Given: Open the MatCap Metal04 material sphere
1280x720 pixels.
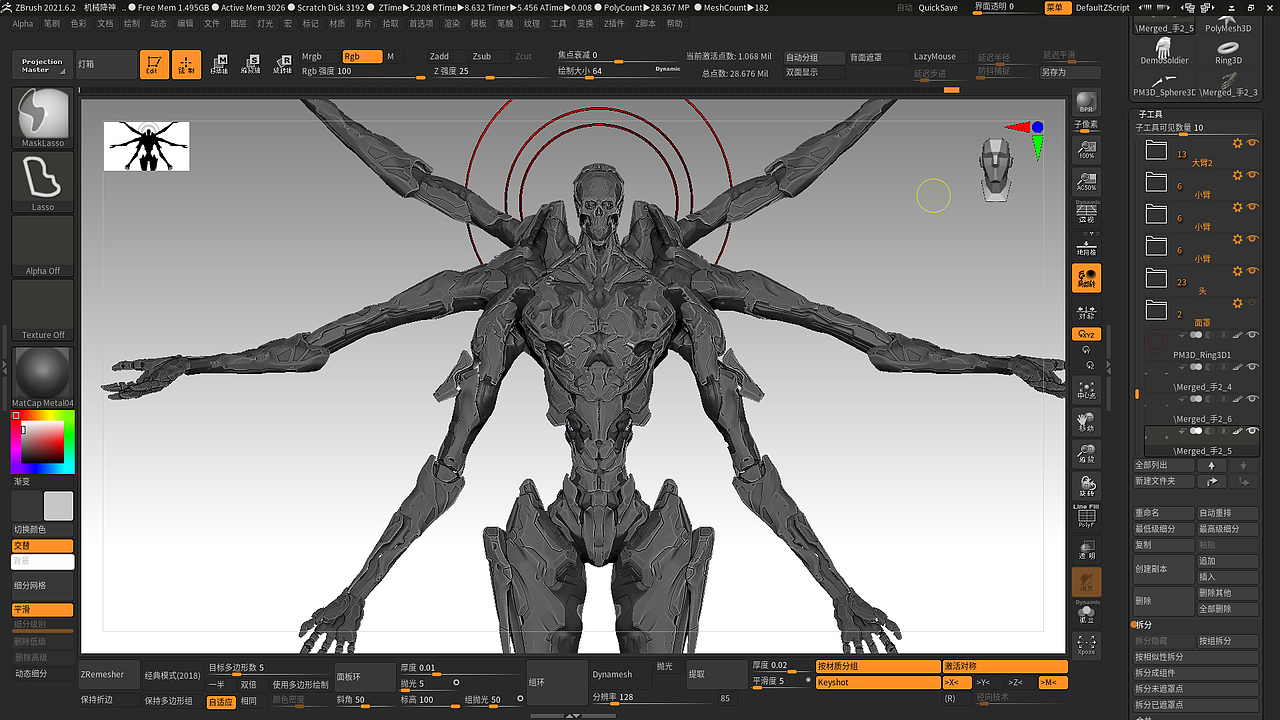Looking at the screenshot, I should (43, 377).
